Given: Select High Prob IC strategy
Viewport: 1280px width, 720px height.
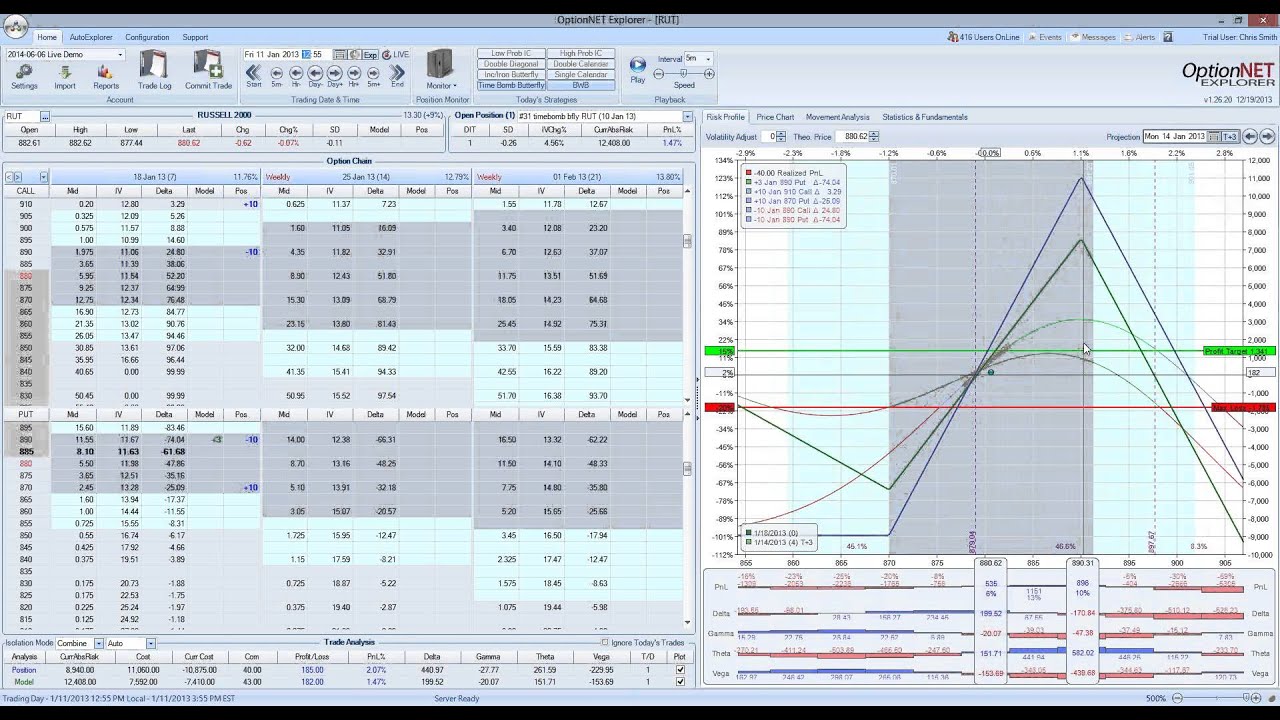Looking at the screenshot, I should point(580,54).
